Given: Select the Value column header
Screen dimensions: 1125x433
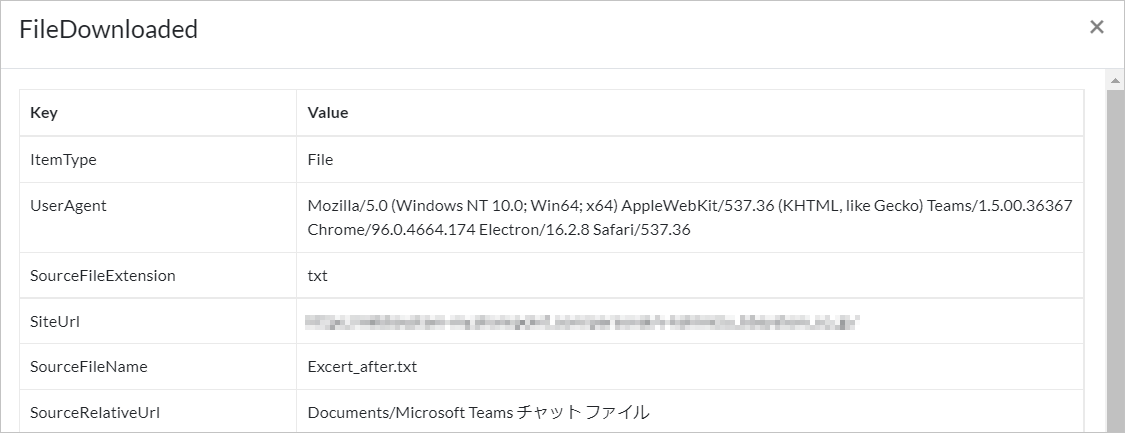Looking at the screenshot, I should [x=689, y=113].
